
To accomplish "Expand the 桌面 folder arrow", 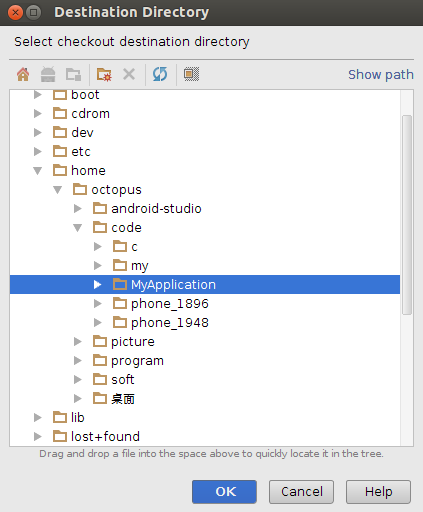I will [78, 399].
